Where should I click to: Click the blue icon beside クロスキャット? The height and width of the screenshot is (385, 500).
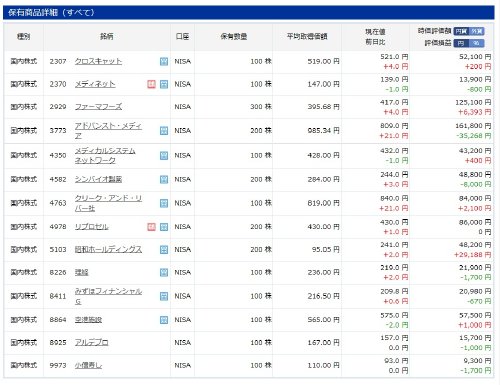tap(164, 61)
